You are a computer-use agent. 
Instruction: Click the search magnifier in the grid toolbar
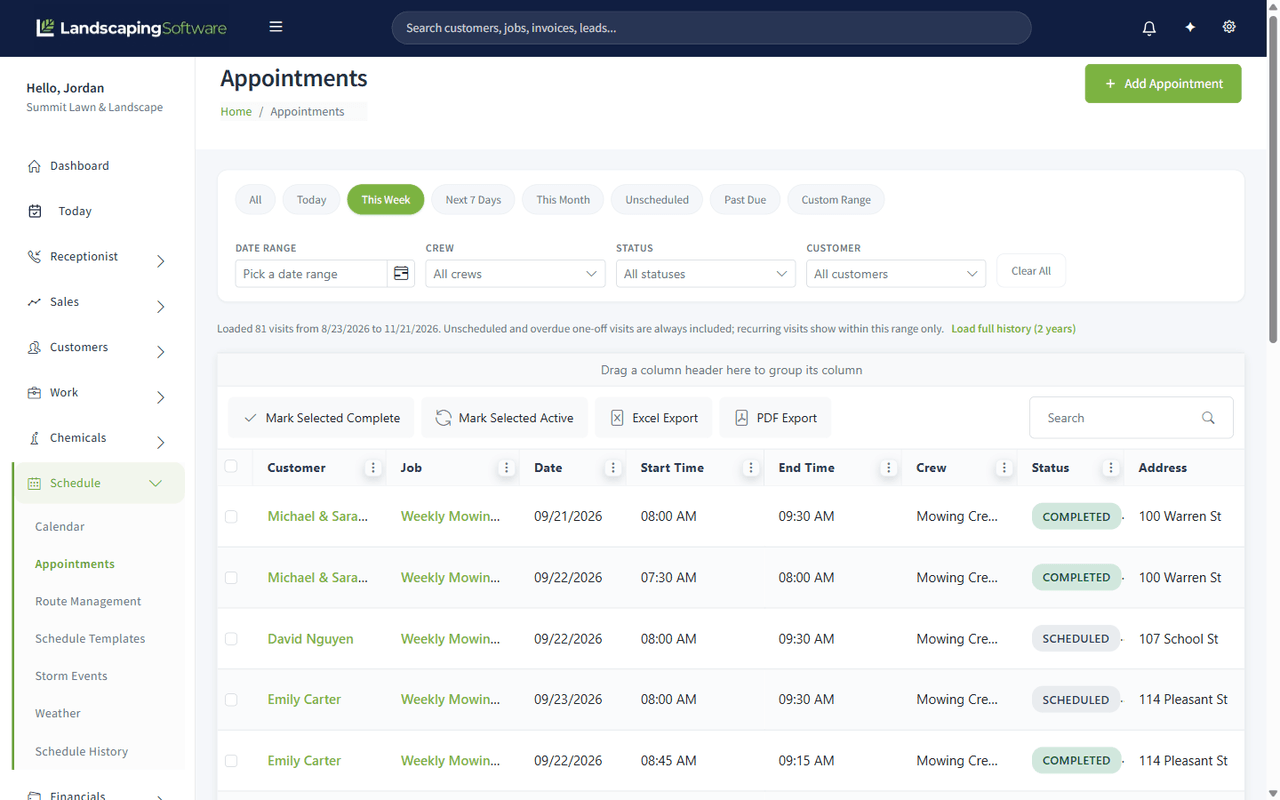pos(1208,418)
